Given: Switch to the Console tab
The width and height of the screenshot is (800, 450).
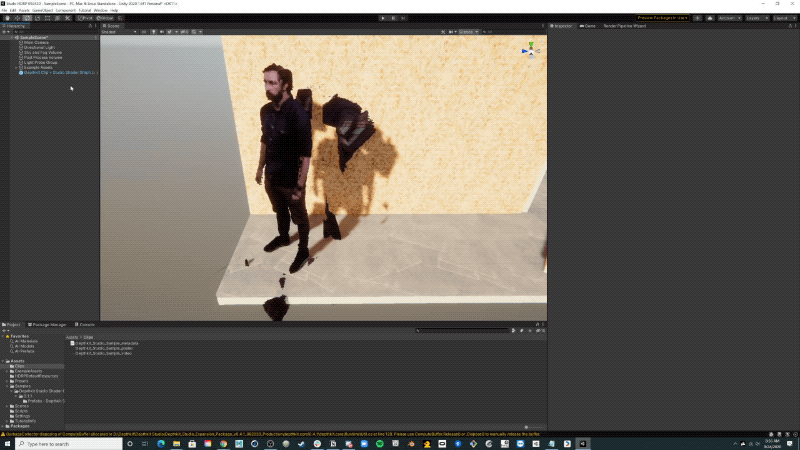Looking at the screenshot, I should (85, 324).
